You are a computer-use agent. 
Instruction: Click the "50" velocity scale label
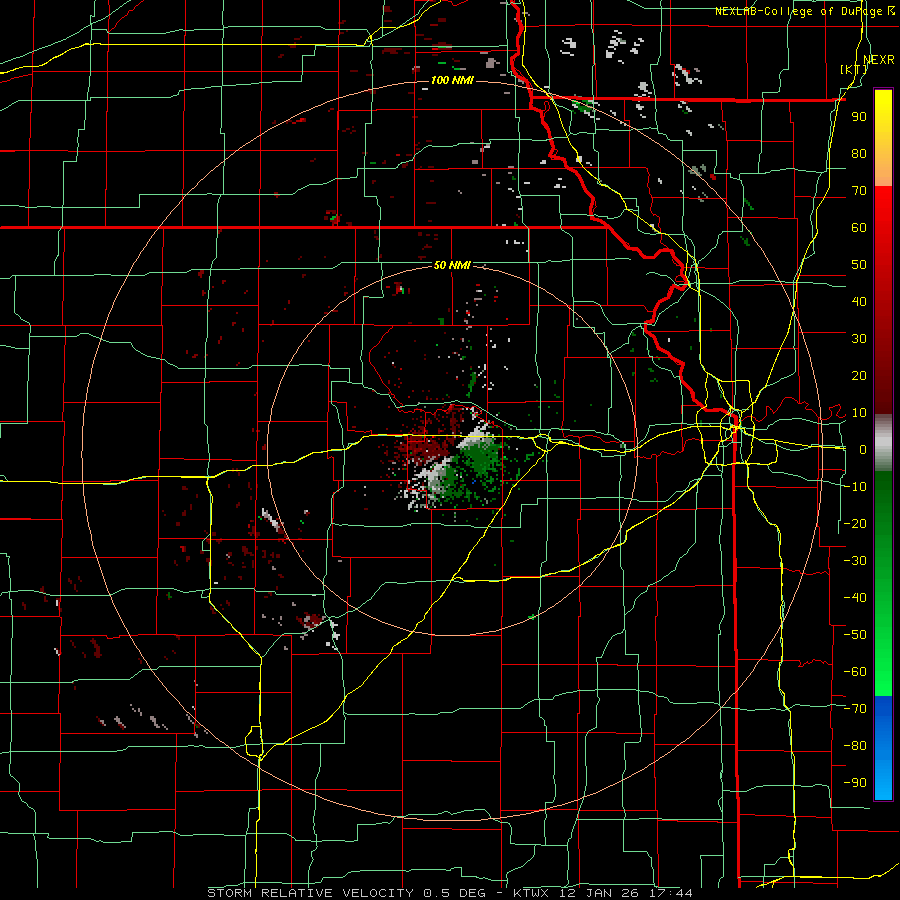point(859,265)
